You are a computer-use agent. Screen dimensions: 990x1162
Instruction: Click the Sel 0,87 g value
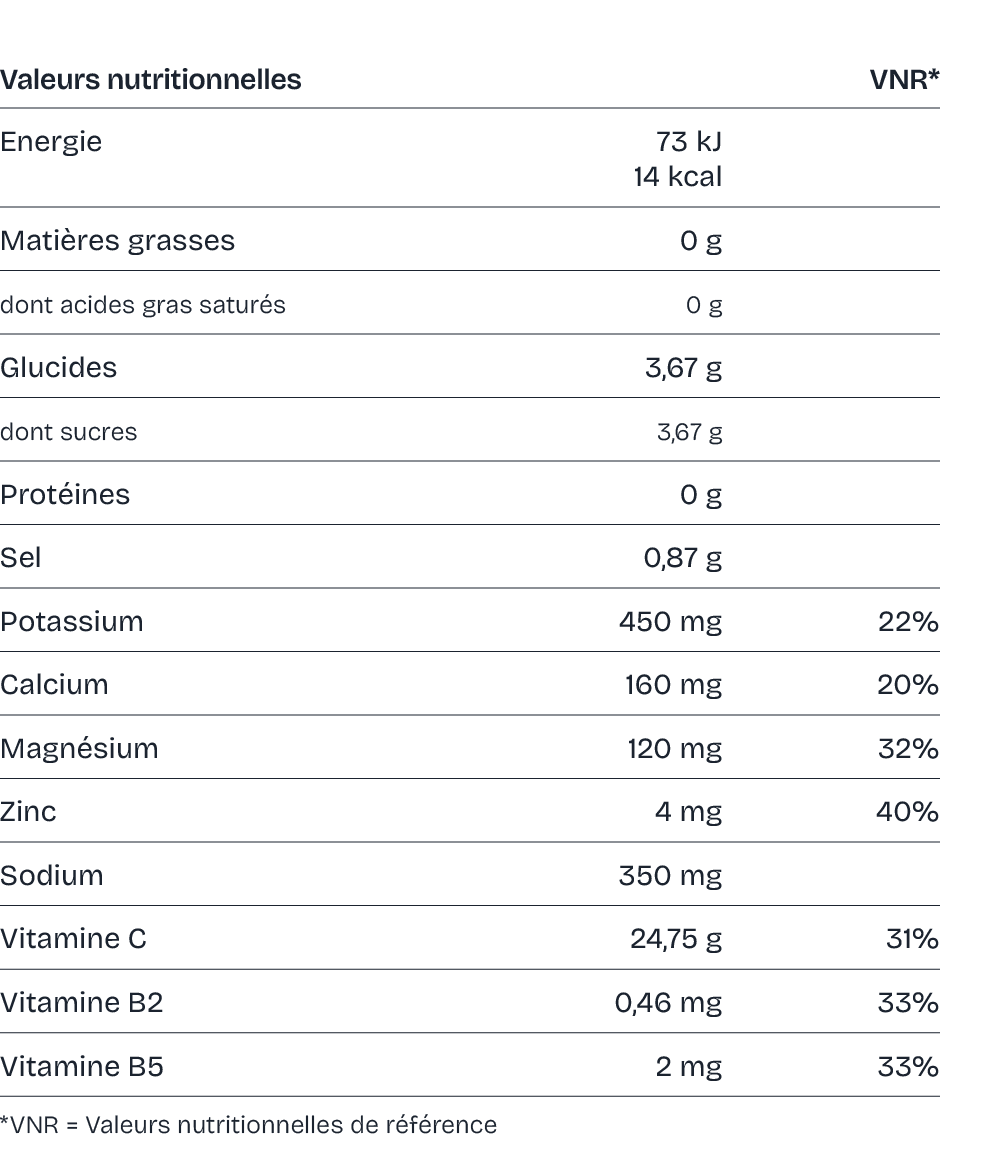click(x=682, y=558)
